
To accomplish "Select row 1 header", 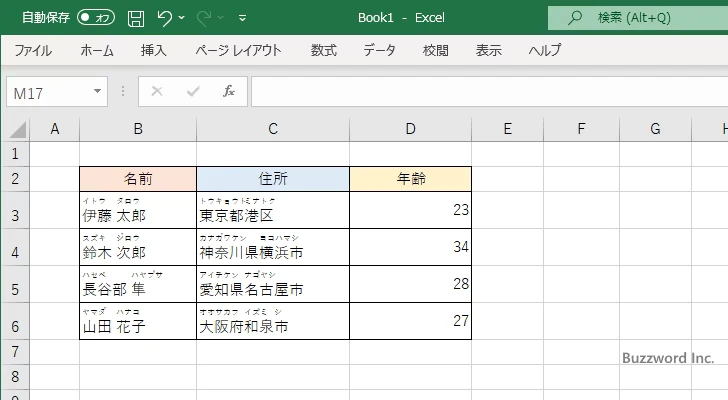I will 15,154.
